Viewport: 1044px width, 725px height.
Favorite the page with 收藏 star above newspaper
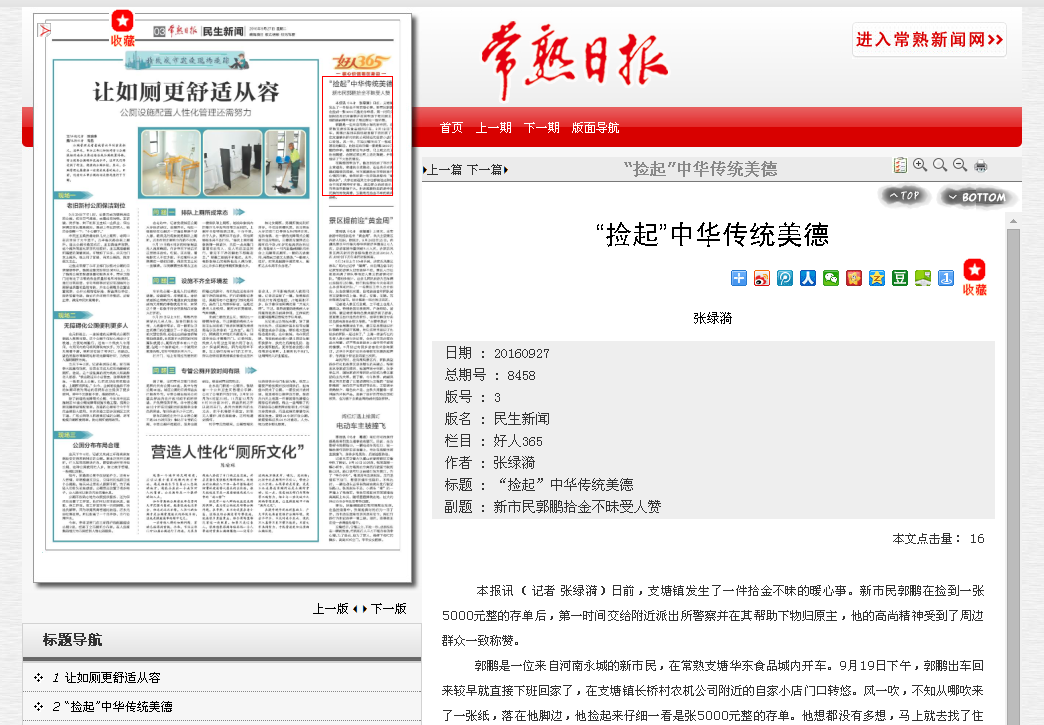[x=123, y=29]
